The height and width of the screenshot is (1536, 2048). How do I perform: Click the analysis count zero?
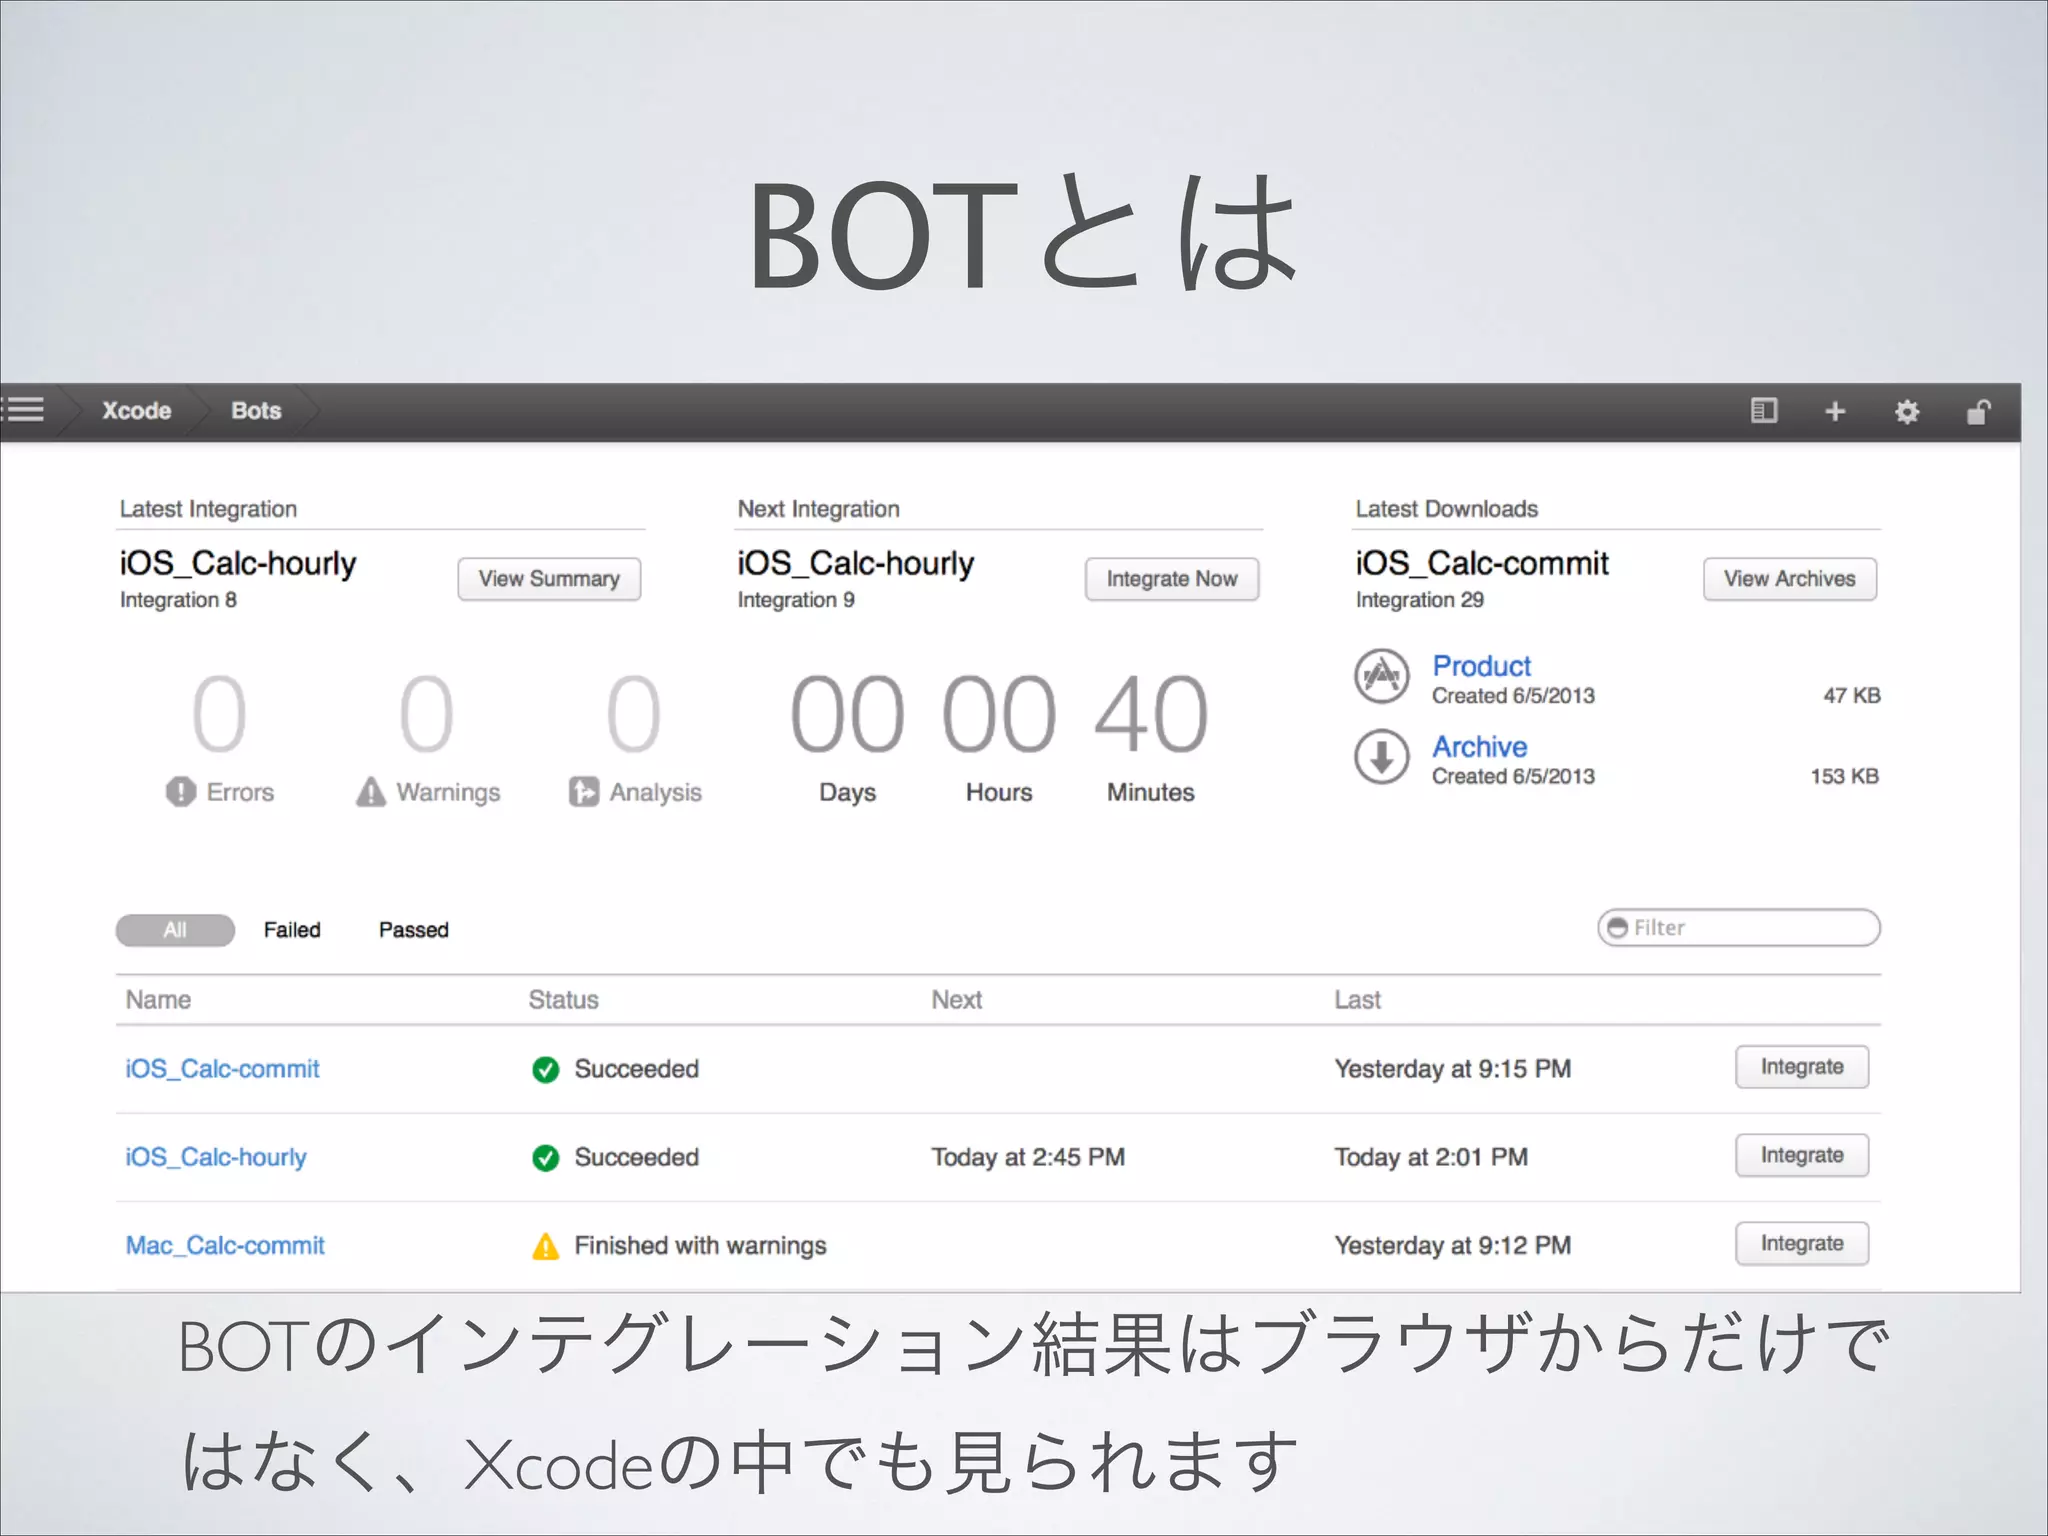tap(634, 713)
